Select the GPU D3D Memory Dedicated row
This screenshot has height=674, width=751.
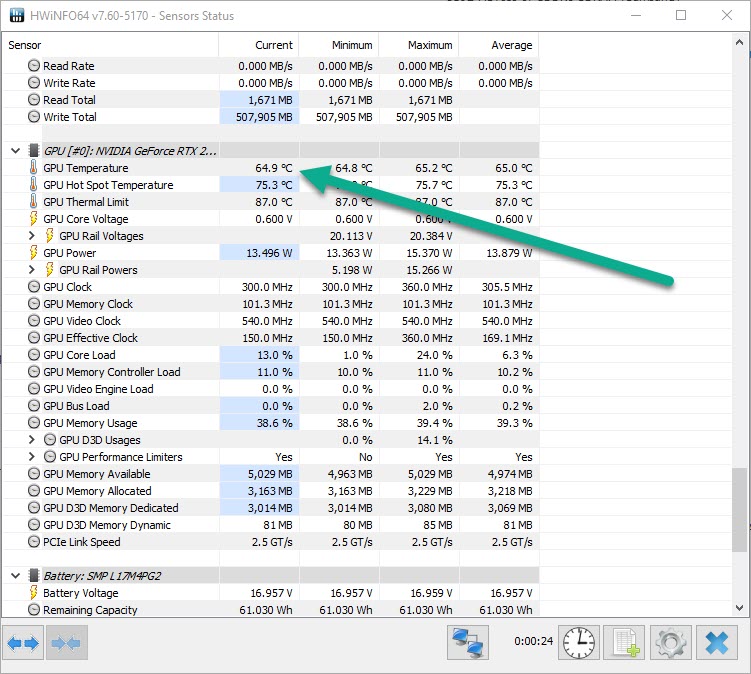(x=271, y=508)
